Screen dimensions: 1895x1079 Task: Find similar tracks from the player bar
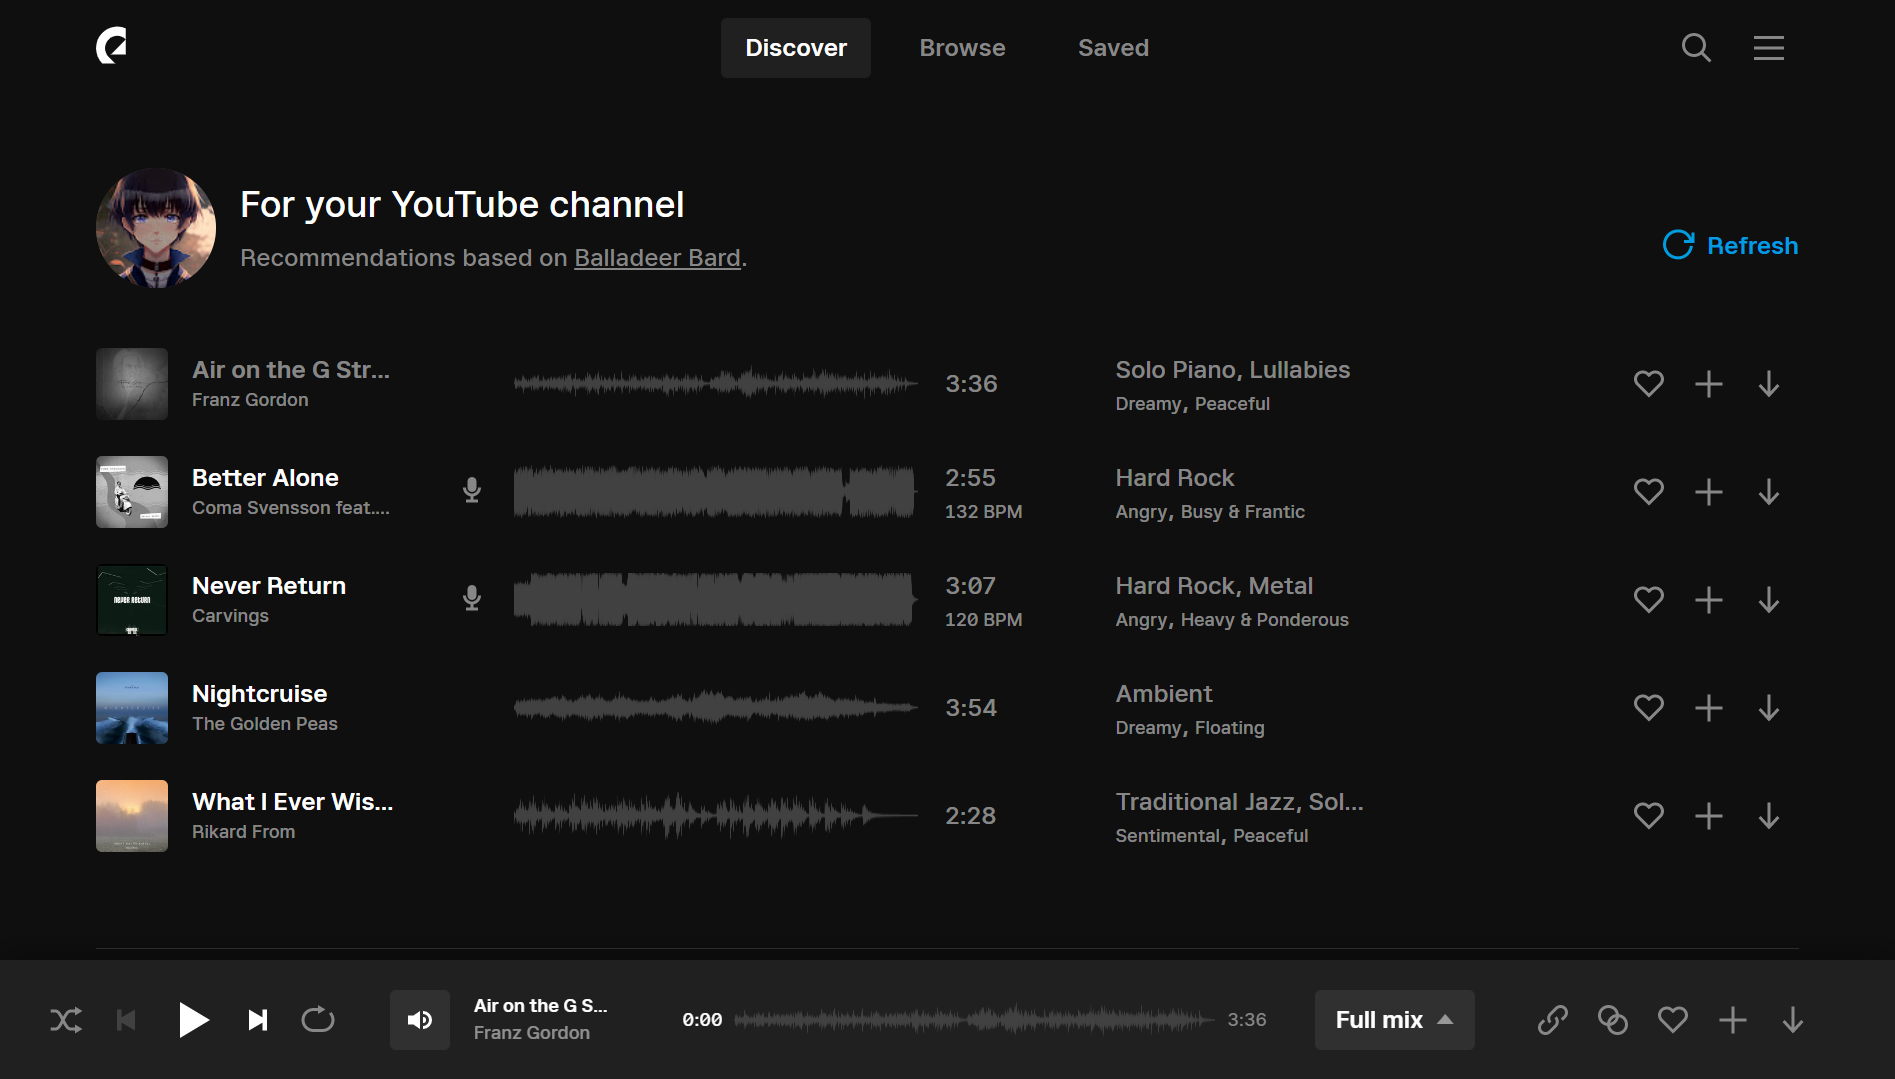point(1612,1020)
